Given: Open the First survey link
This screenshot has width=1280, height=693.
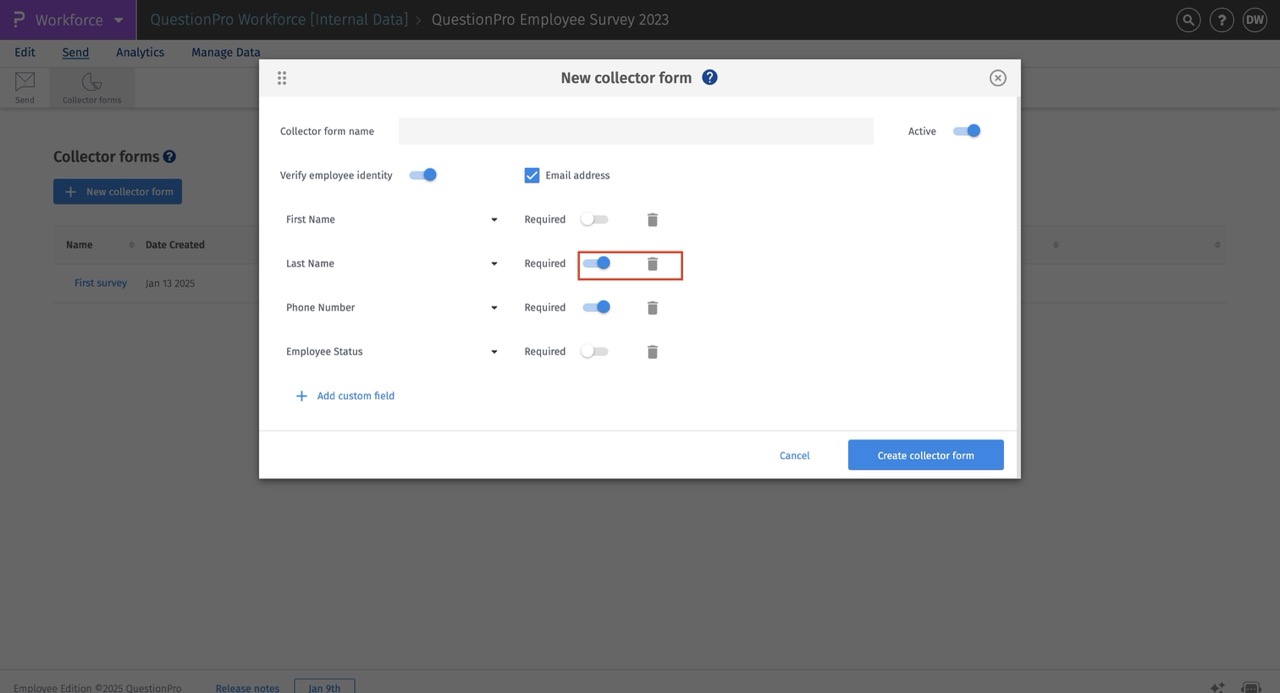Looking at the screenshot, I should tap(100, 283).
